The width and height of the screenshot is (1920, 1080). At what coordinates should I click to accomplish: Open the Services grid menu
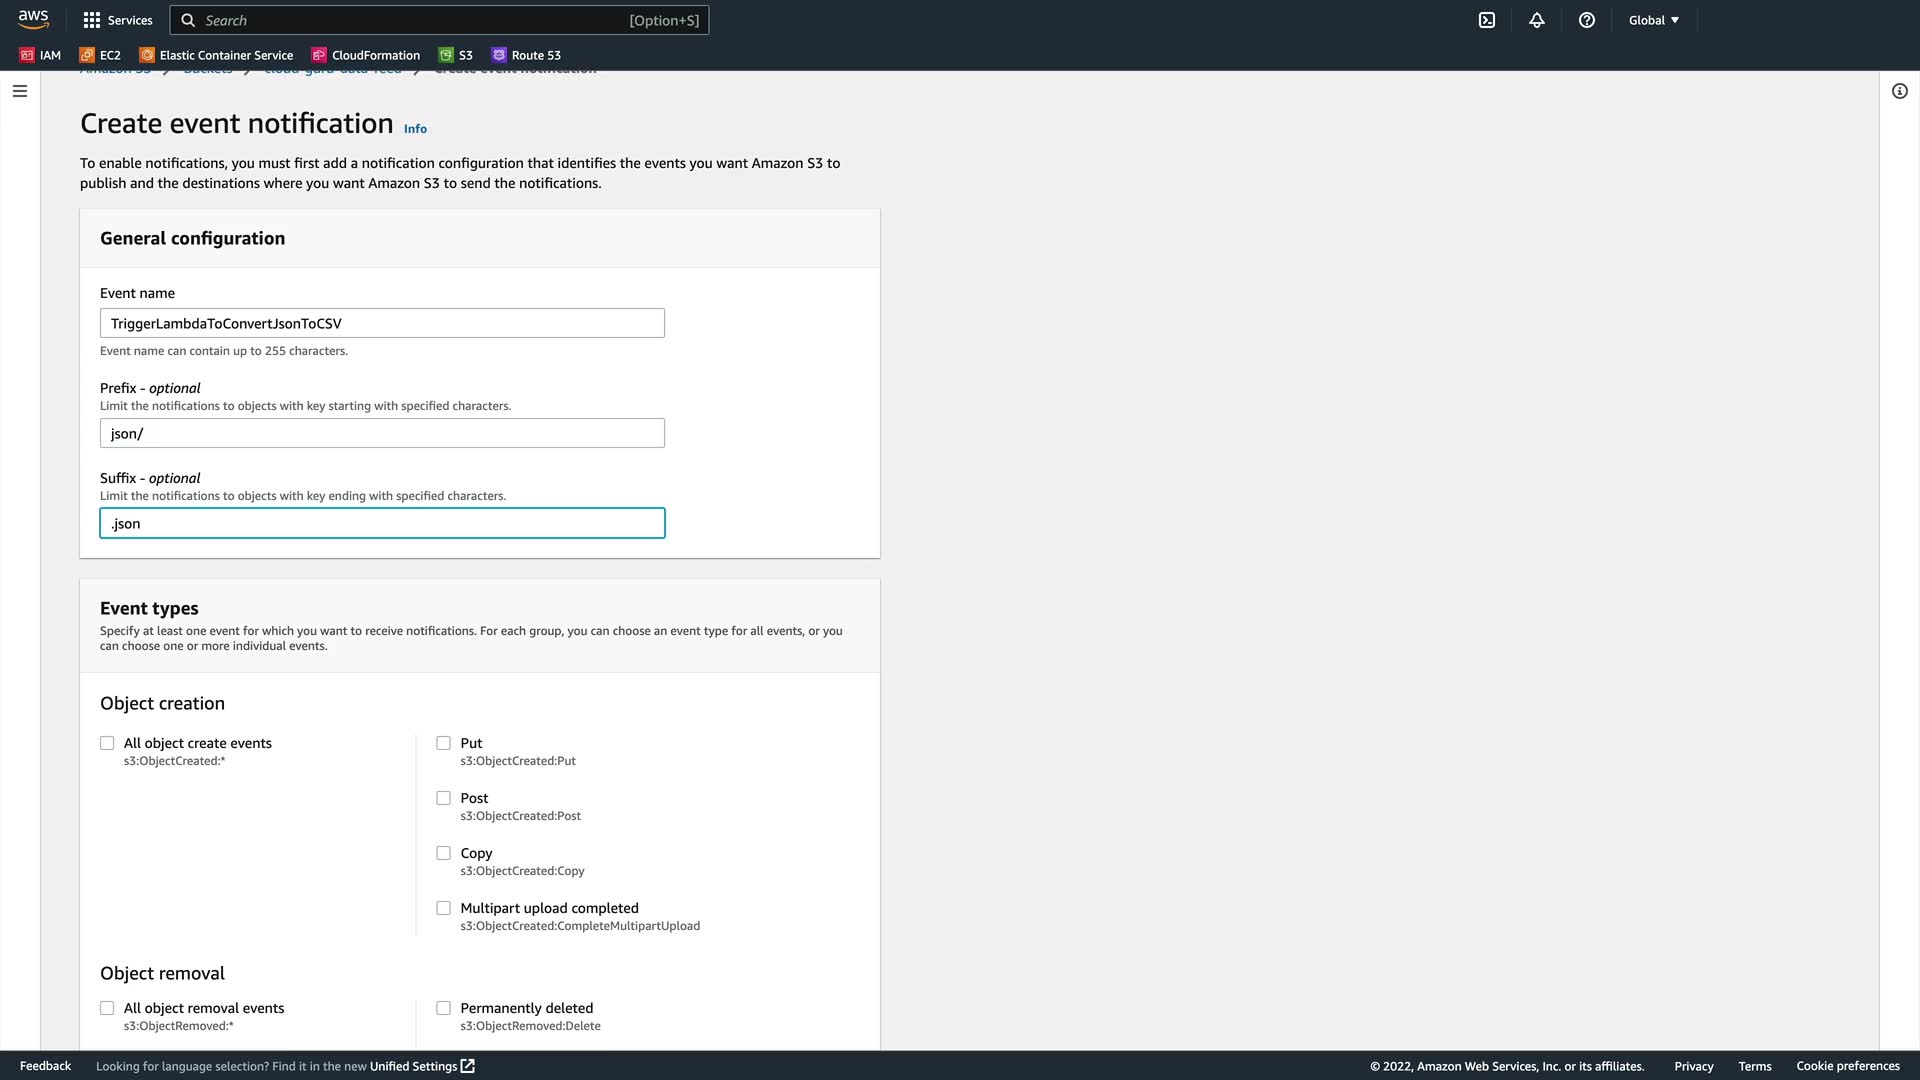click(117, 20)
